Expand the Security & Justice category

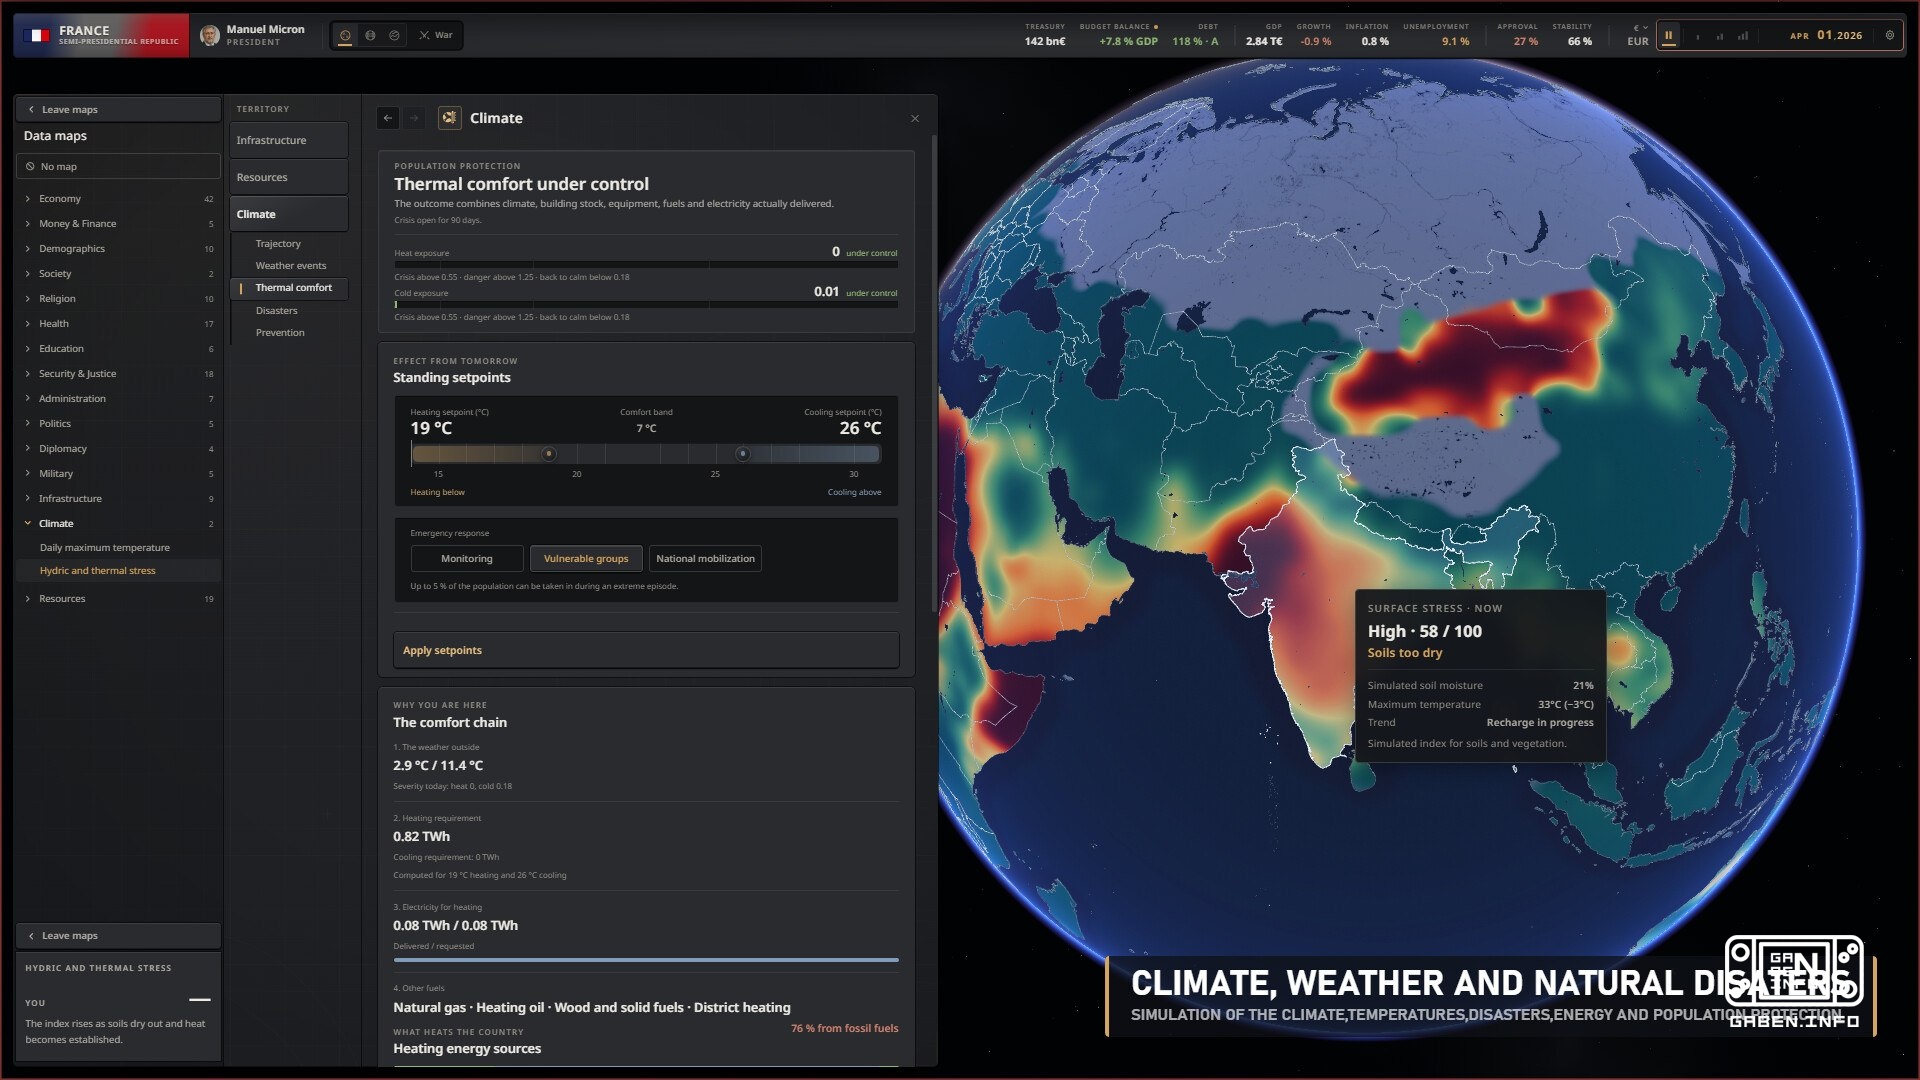point(119,374)
